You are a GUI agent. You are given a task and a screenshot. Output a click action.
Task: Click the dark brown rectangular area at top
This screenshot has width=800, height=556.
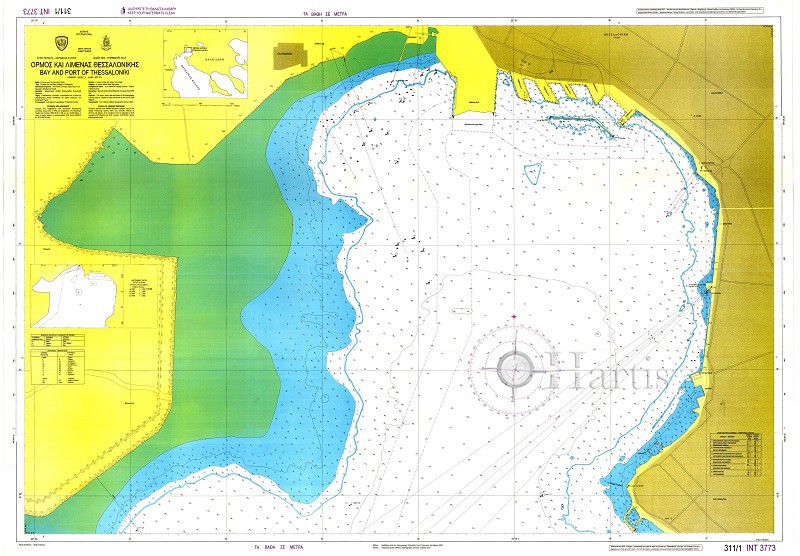pos(291,56)
